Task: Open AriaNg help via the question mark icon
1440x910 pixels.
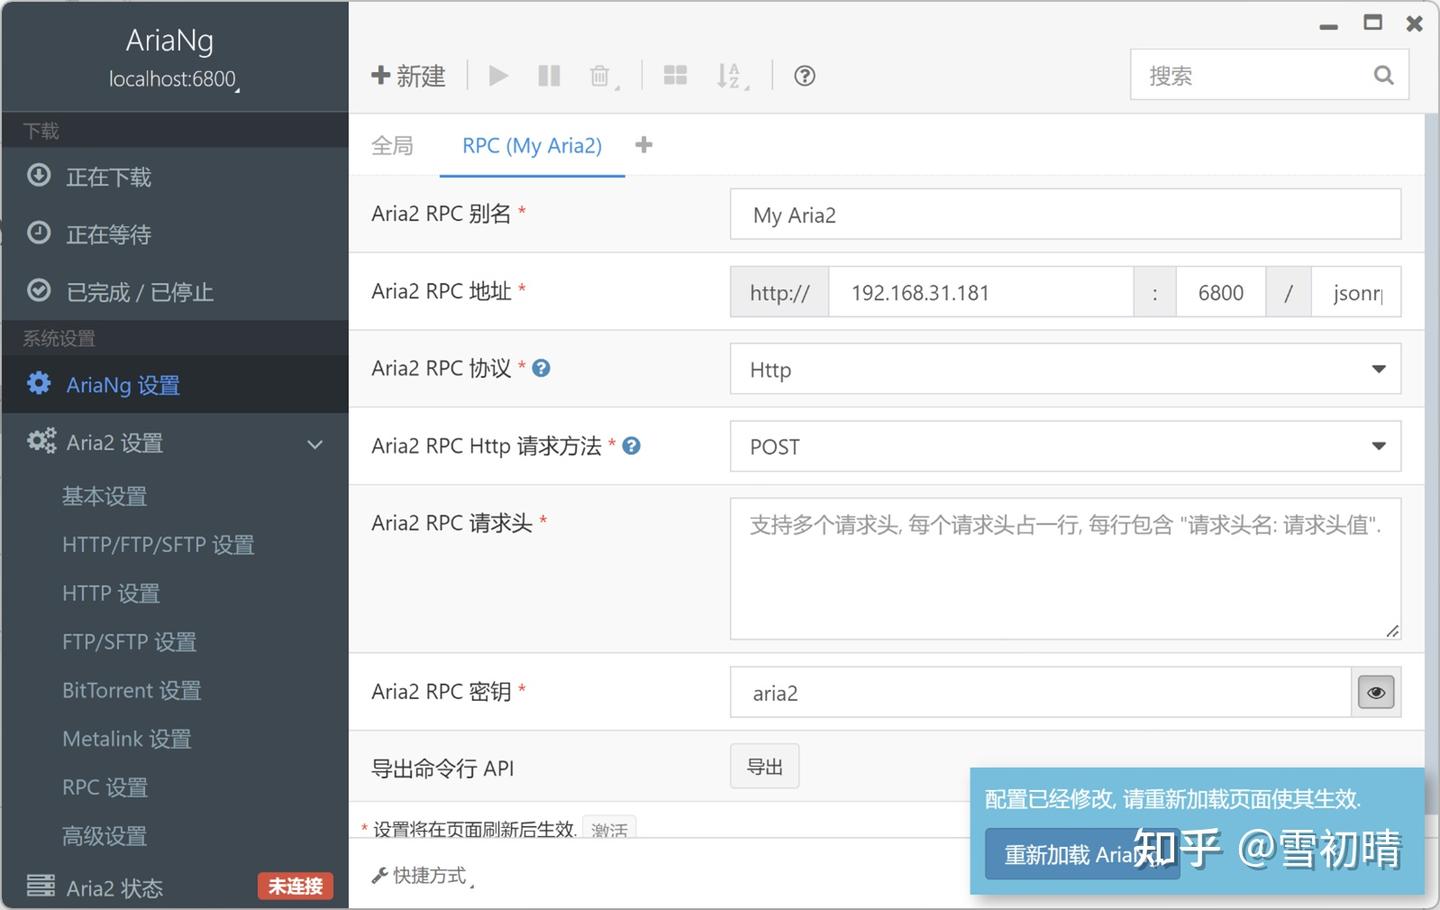Action: click(804, 75)
